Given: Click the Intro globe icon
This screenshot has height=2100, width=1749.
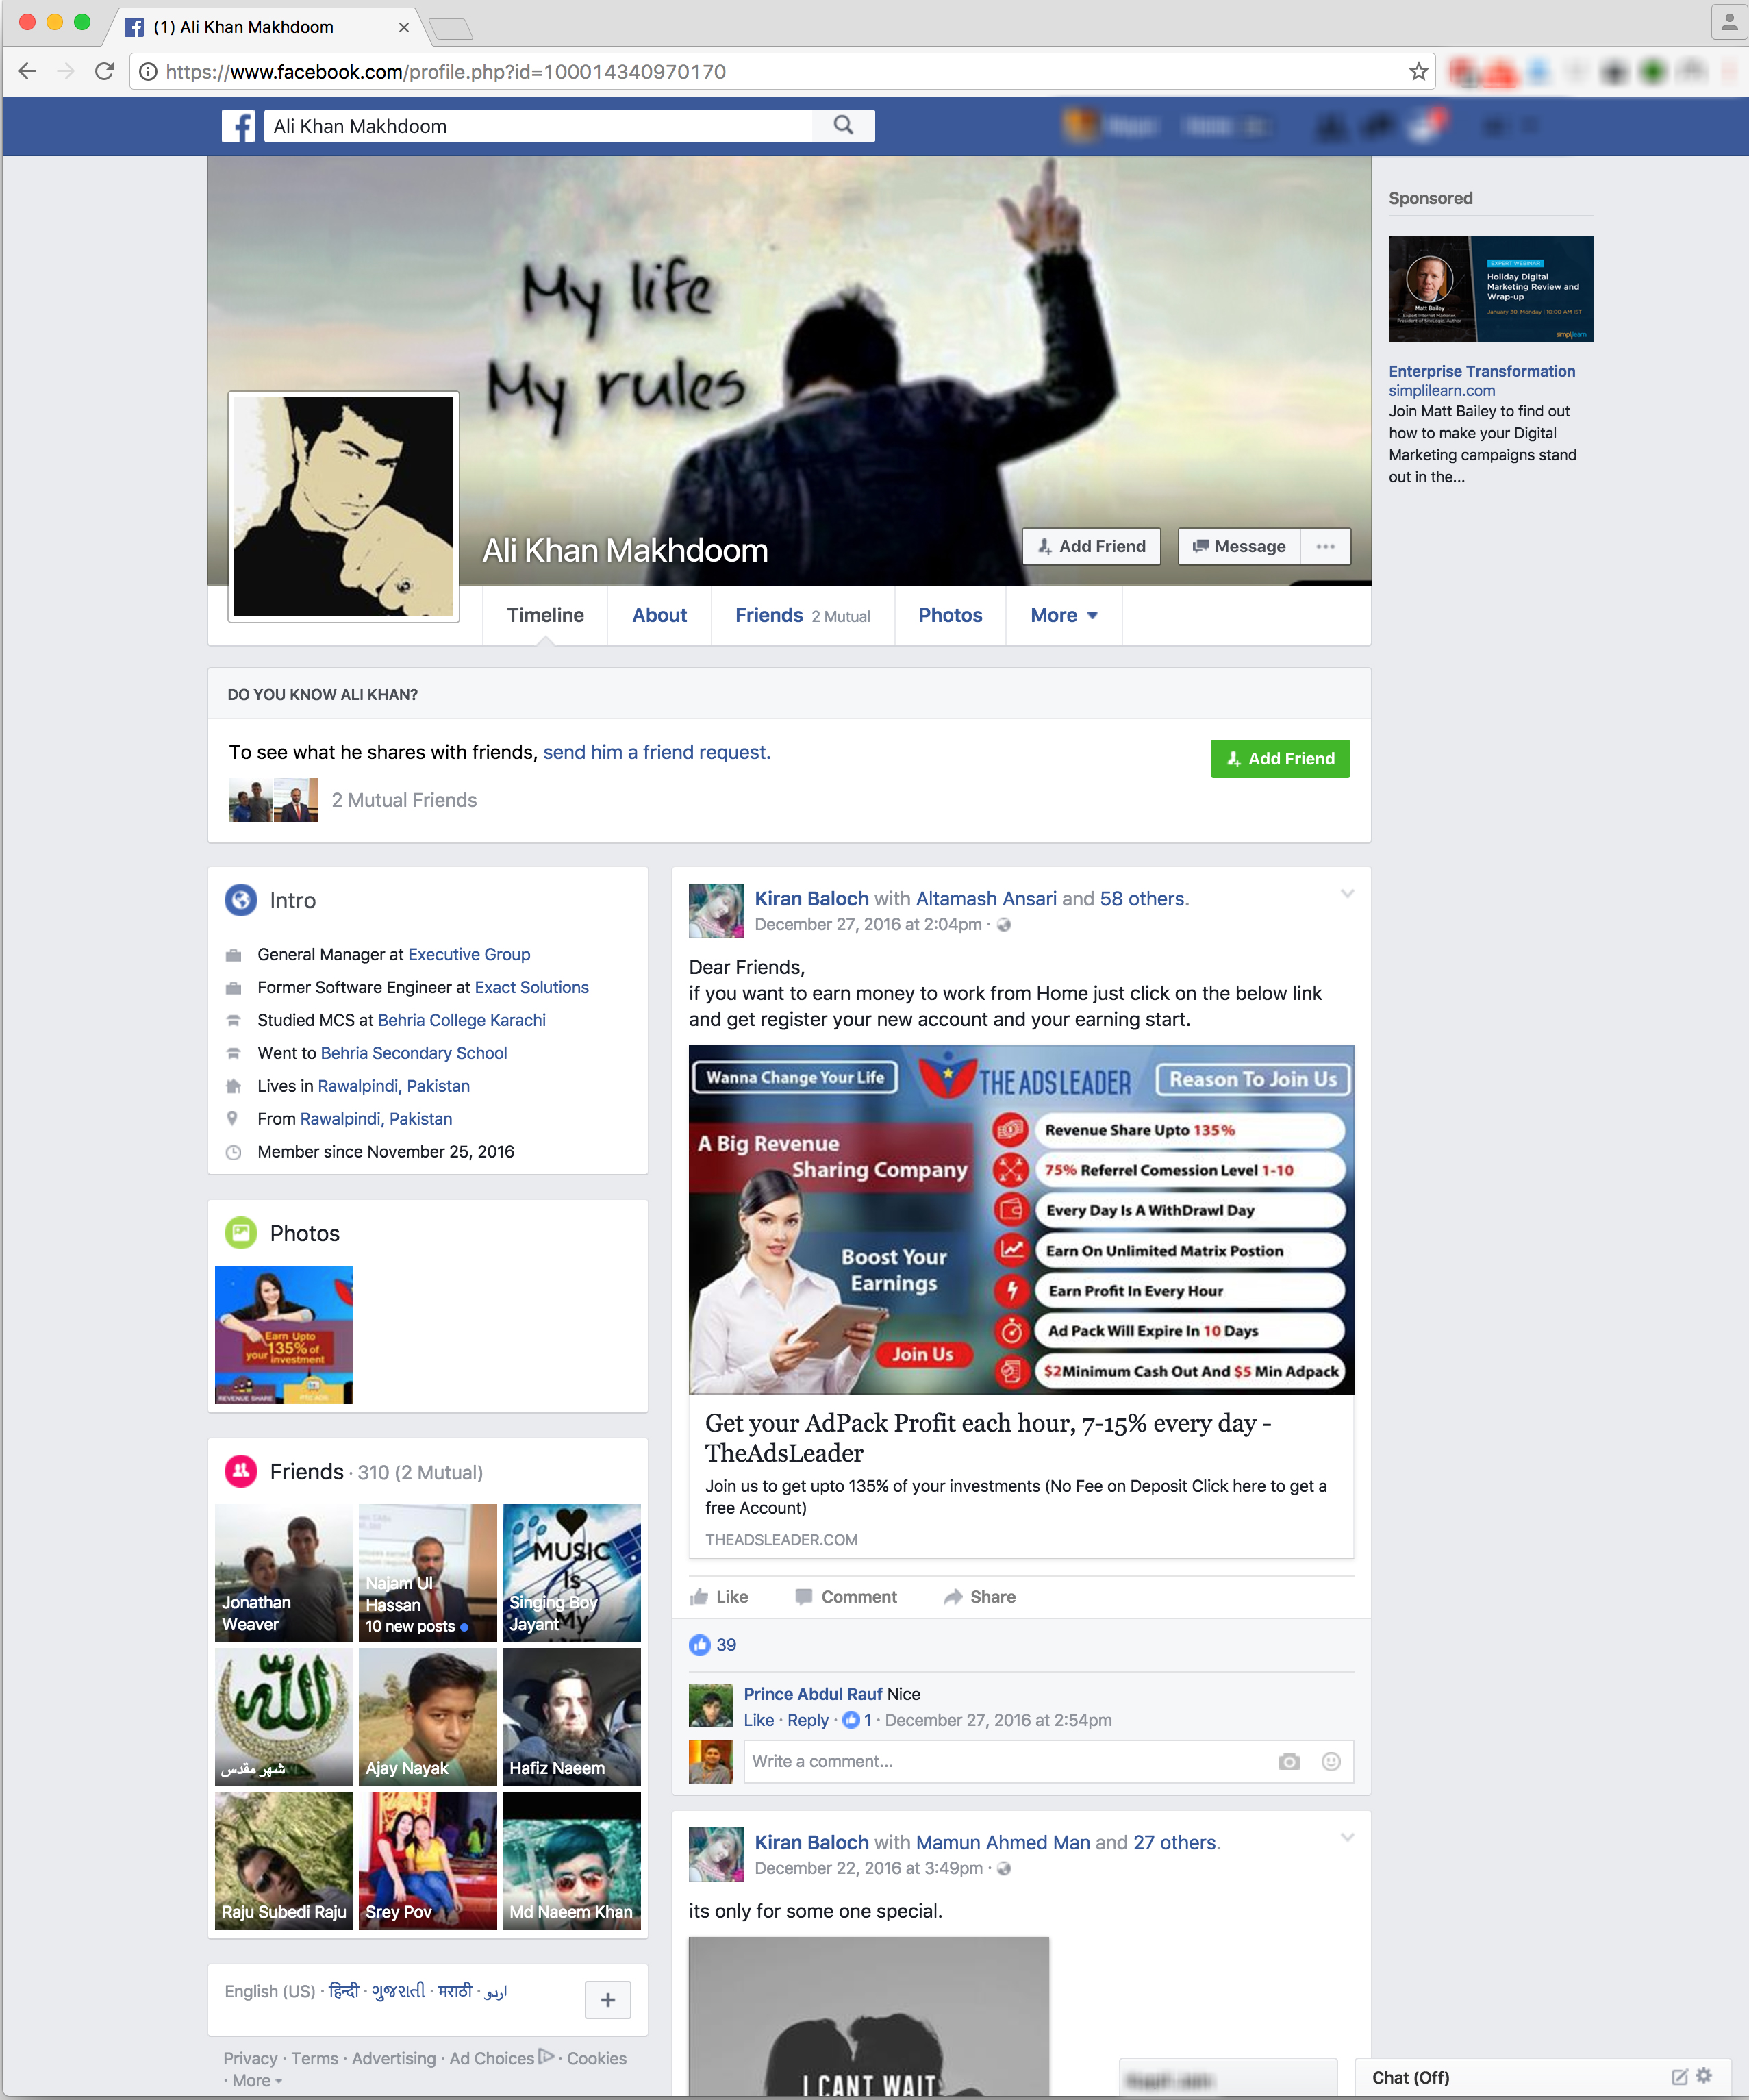Looking at the screenshot, I should click(240, 900).
